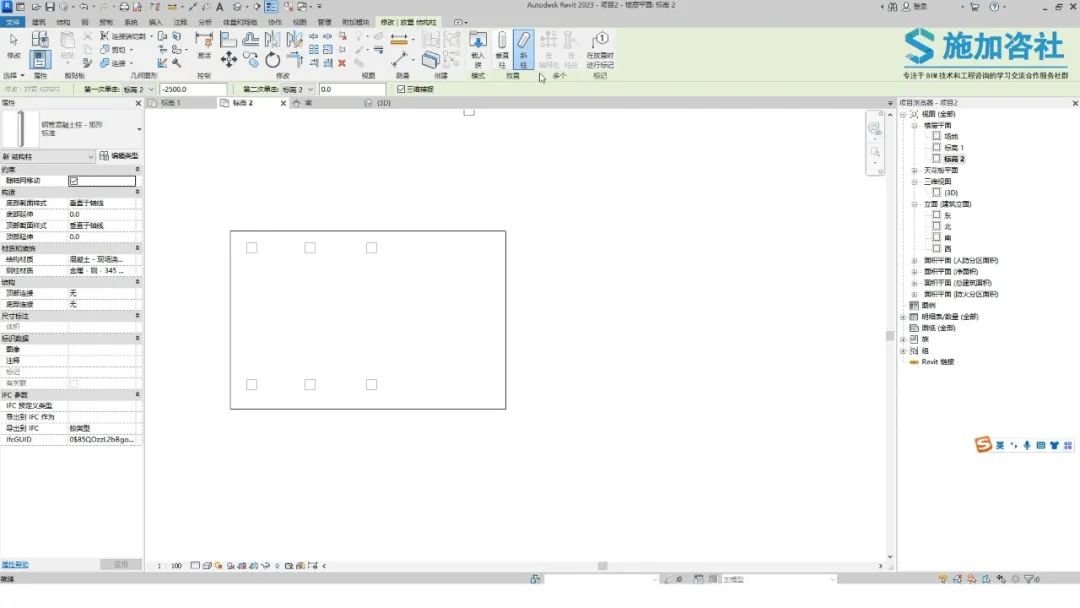The height and width of the screenshot is (608, 1080).
Task: Click the Print icon in the quick access toolbar
Action: point(124,7)
